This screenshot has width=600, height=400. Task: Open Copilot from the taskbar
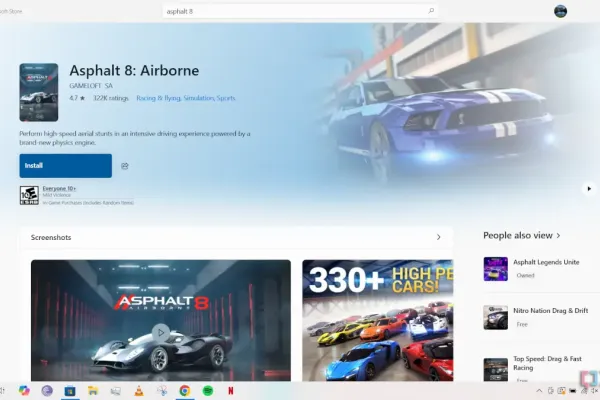tap(24, 390)
